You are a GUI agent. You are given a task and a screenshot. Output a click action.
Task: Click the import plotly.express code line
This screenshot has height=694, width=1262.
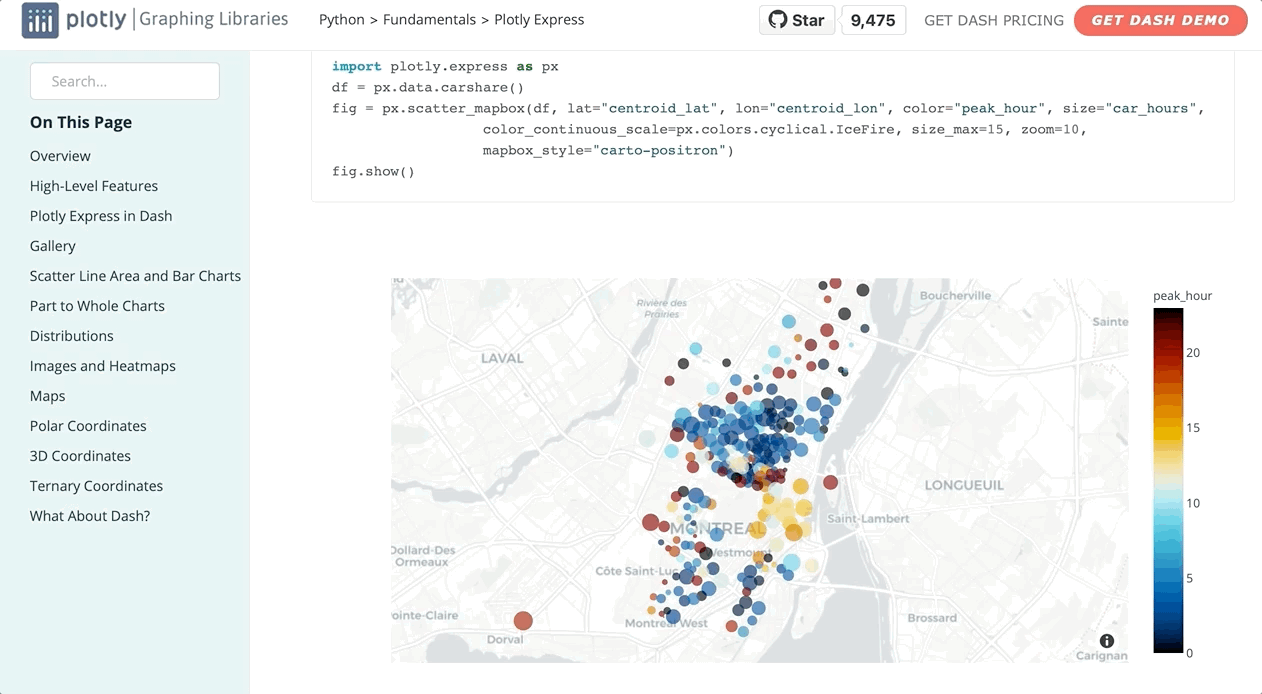(445, 66)
